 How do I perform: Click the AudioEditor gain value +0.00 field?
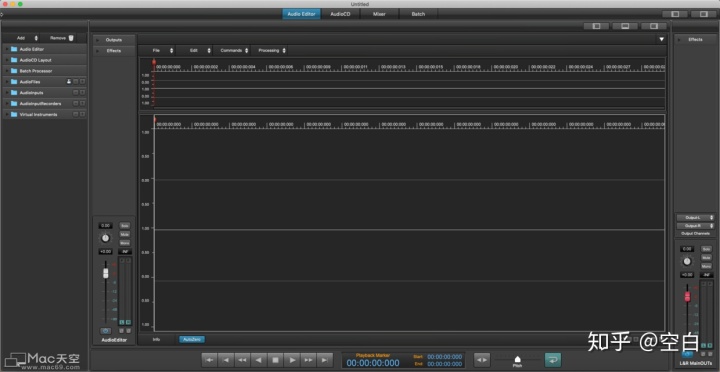pyautogui.click(x=106, y=252)
